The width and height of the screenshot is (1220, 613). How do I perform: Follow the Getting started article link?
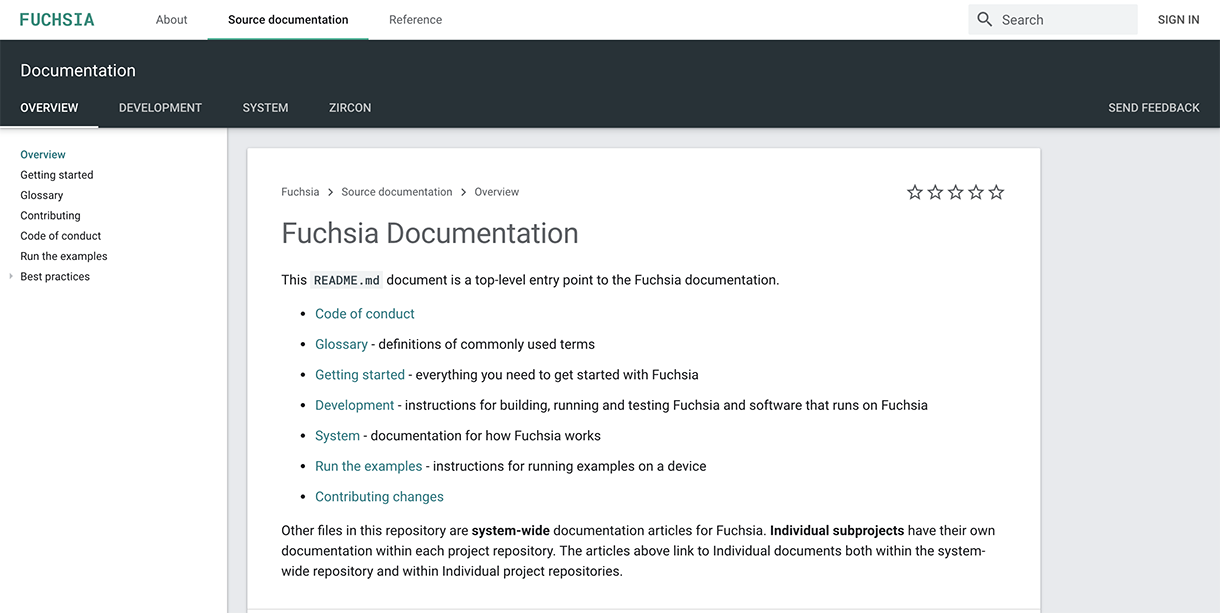pyautogui.click(x=360, y=375)
